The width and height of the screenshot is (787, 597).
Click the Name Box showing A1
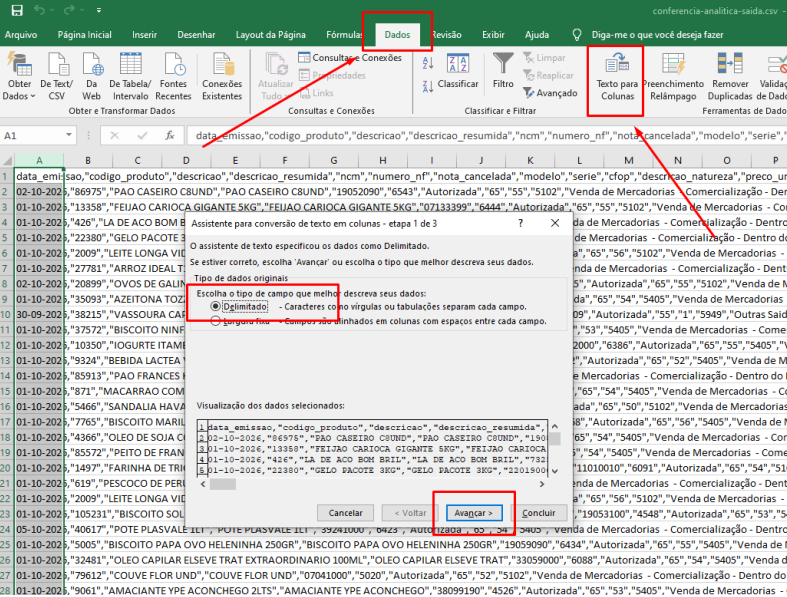click(x=33, y=136)
